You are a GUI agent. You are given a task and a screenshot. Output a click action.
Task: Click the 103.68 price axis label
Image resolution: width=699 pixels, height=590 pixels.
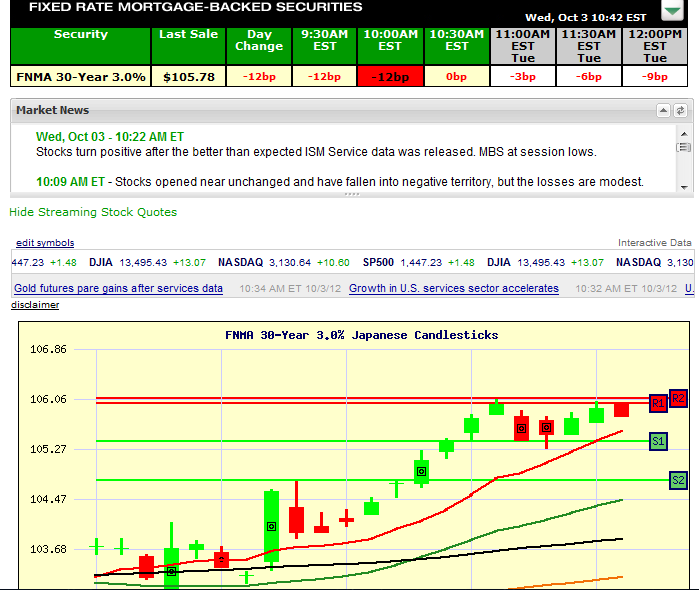[x=48, y=549]
